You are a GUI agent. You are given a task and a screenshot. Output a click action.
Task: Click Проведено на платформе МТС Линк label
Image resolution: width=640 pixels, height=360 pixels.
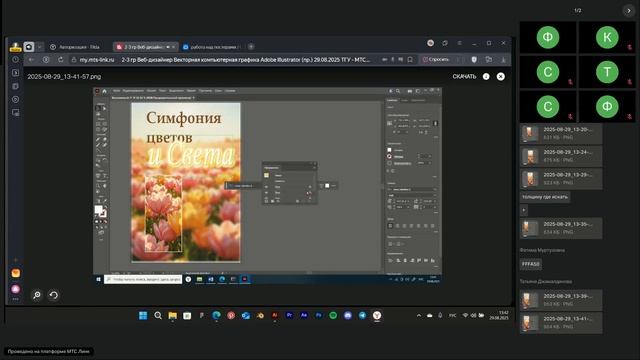(49, 351)
